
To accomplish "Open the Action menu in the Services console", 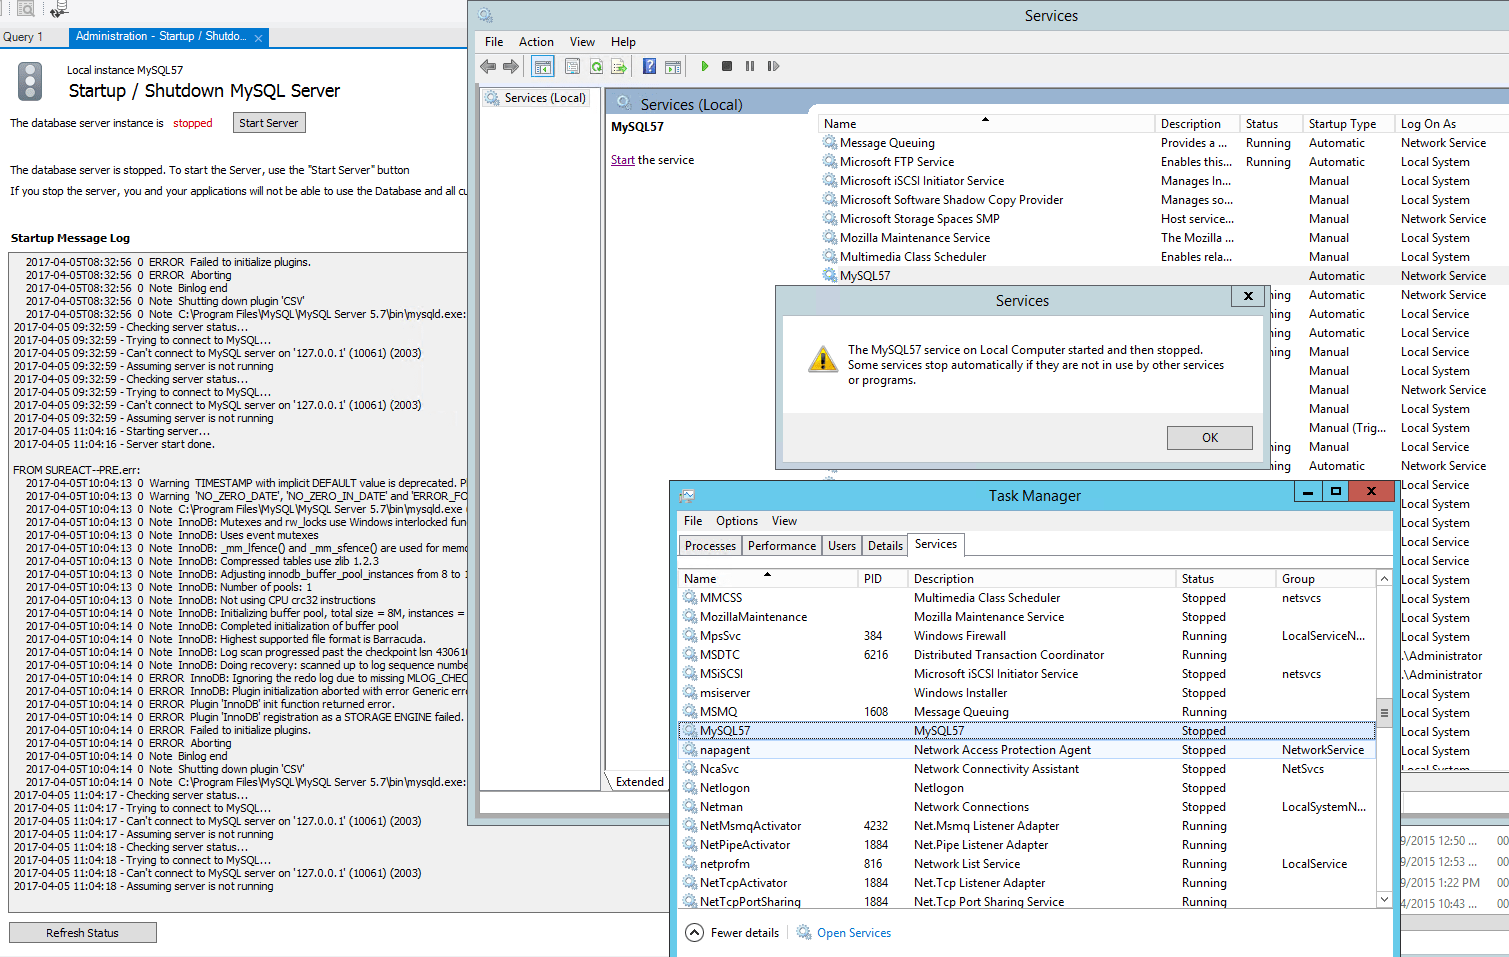I will (536, 42).
